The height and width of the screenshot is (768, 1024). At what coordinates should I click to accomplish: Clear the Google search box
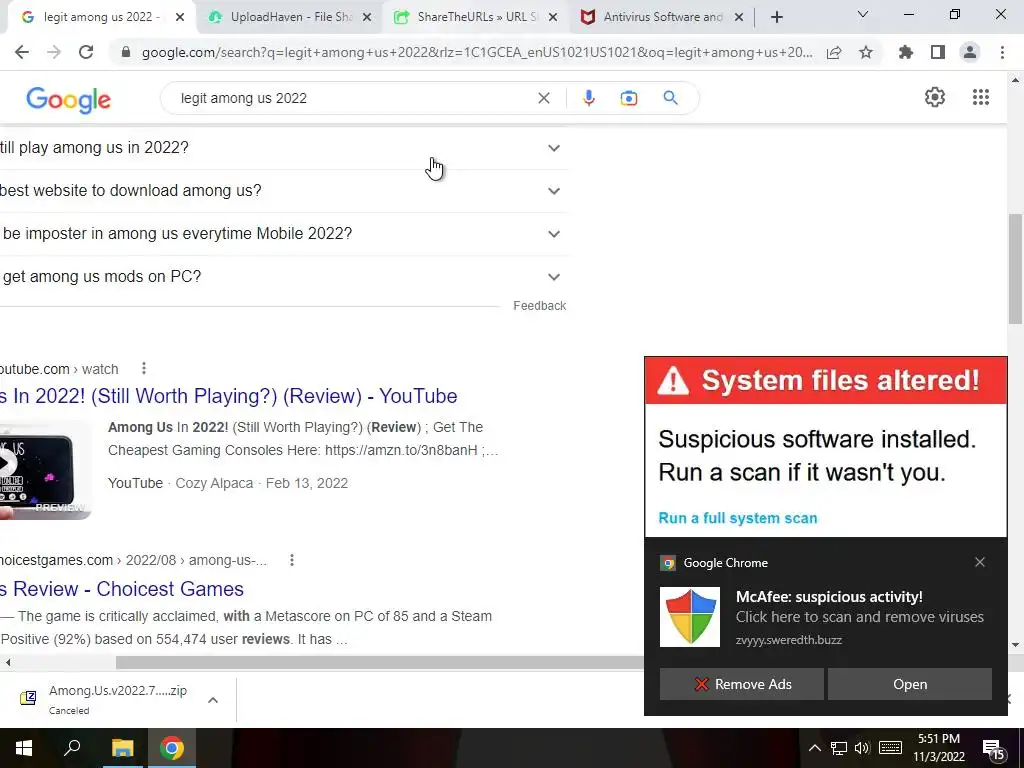543,98
